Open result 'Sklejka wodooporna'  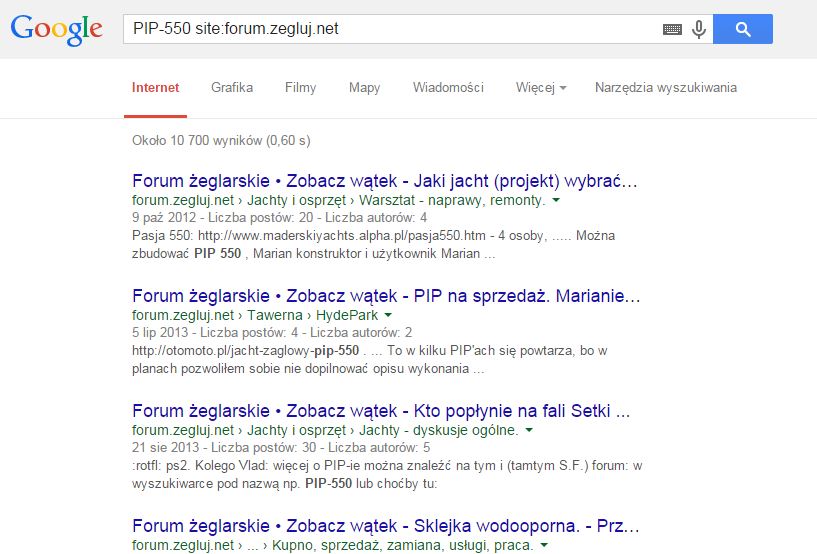click(x=386, y=526)
